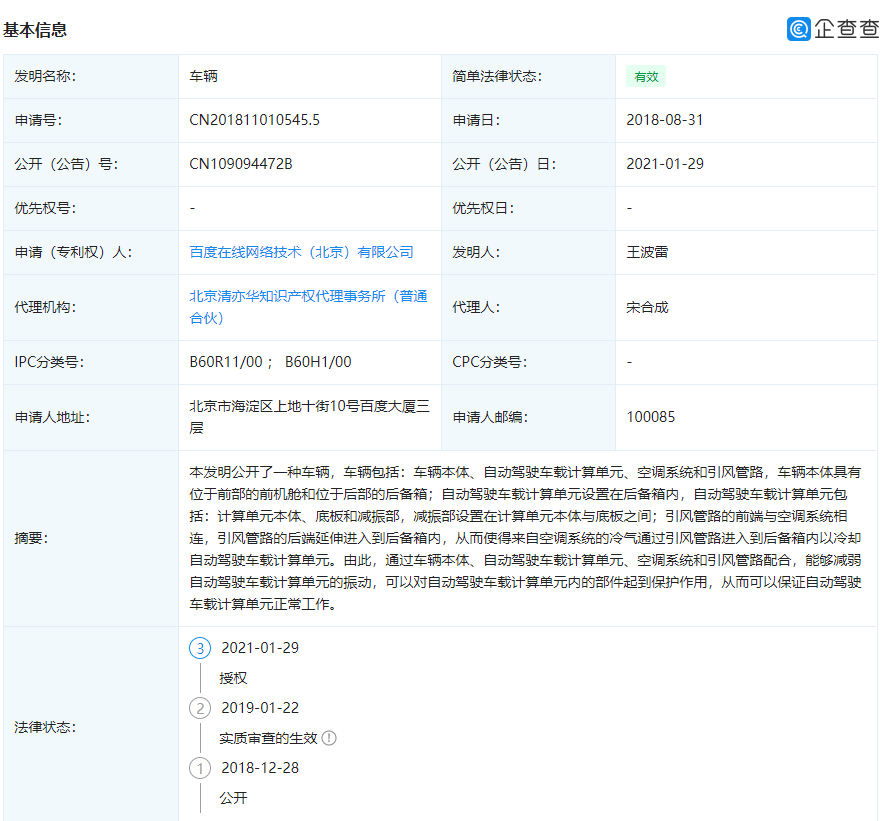This screenshot has height=821, width=890.
Task: Click the applicant address 北京市海淀区上地十街10号
Action: point(309,417)
